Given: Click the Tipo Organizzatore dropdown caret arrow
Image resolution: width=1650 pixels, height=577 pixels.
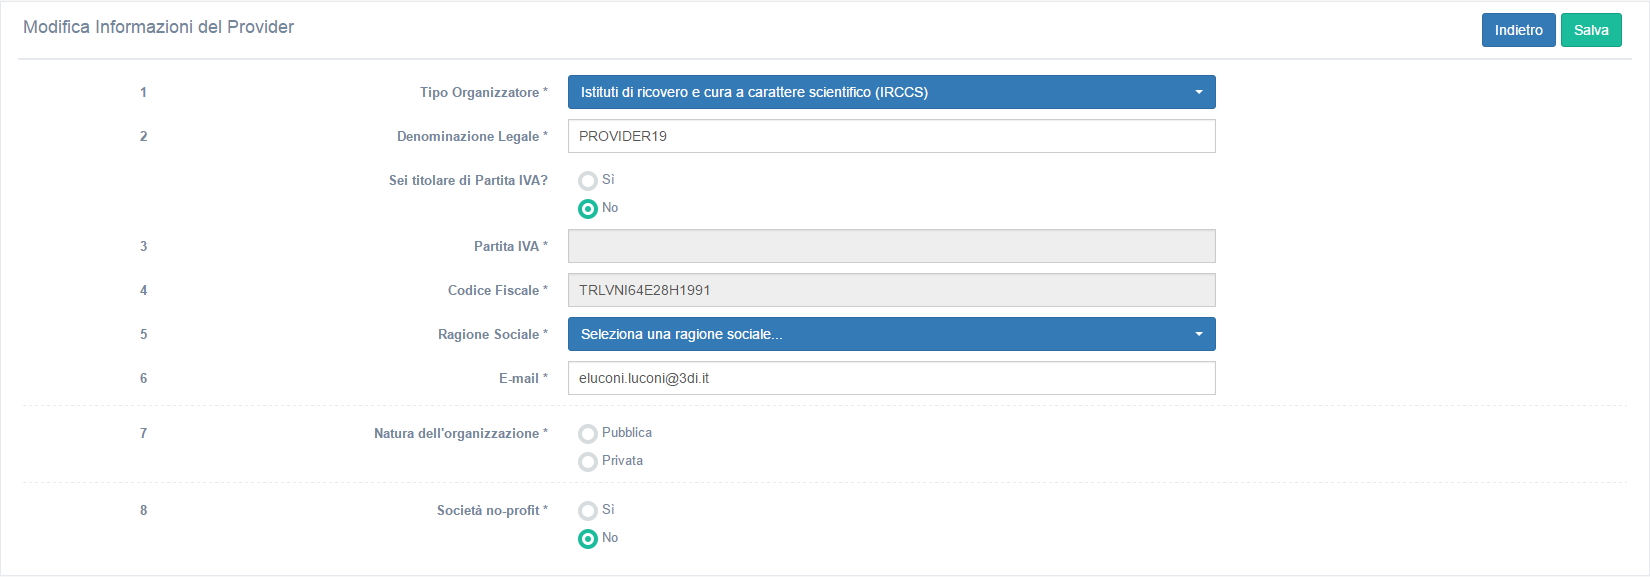Looking at the screenshot, I should tap(1198, 92).
